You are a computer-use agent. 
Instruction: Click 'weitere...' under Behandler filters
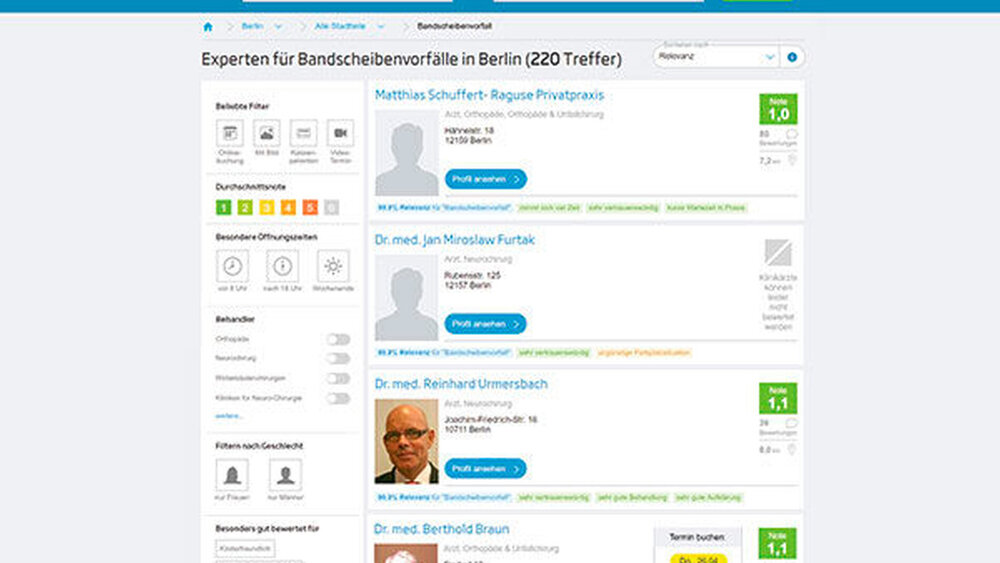click(229, 415)
